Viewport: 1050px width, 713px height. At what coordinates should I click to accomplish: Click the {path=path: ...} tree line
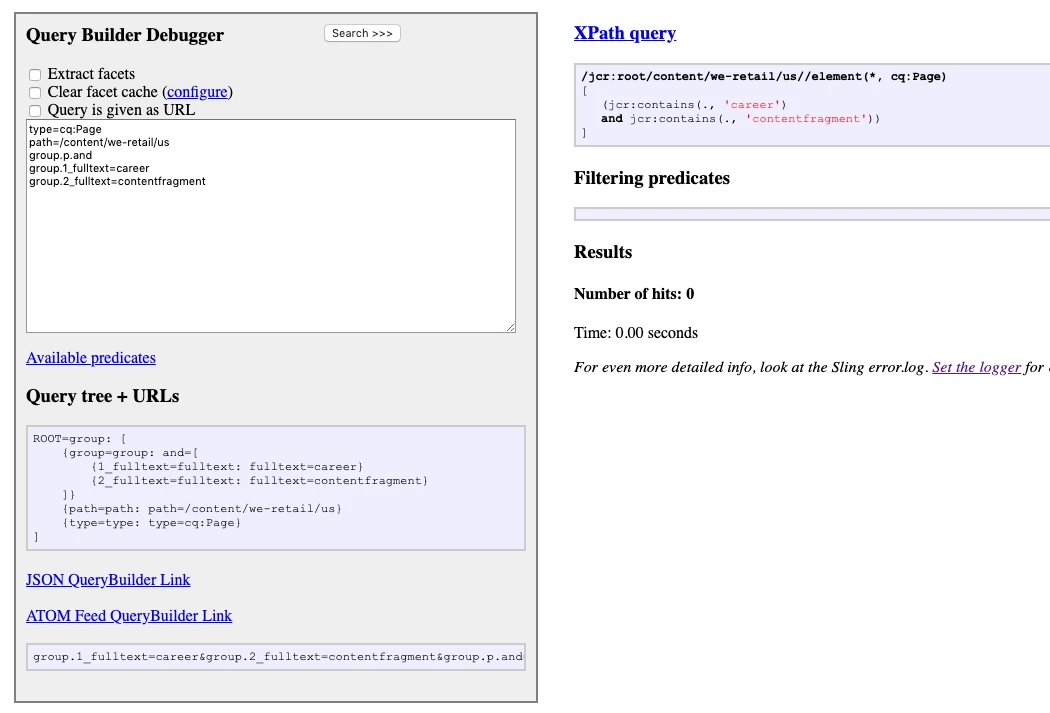coord(202,509)
